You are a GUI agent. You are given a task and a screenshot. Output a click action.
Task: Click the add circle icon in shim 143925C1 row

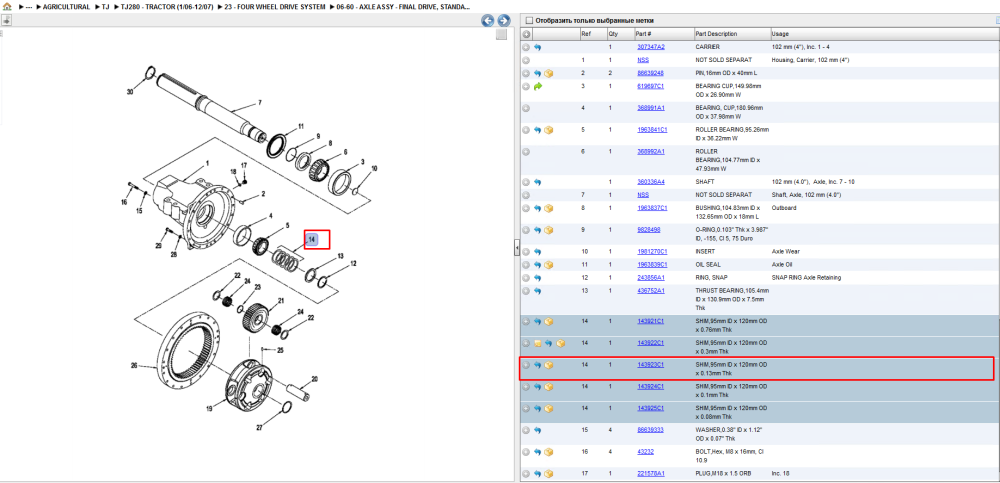(526, 408)
